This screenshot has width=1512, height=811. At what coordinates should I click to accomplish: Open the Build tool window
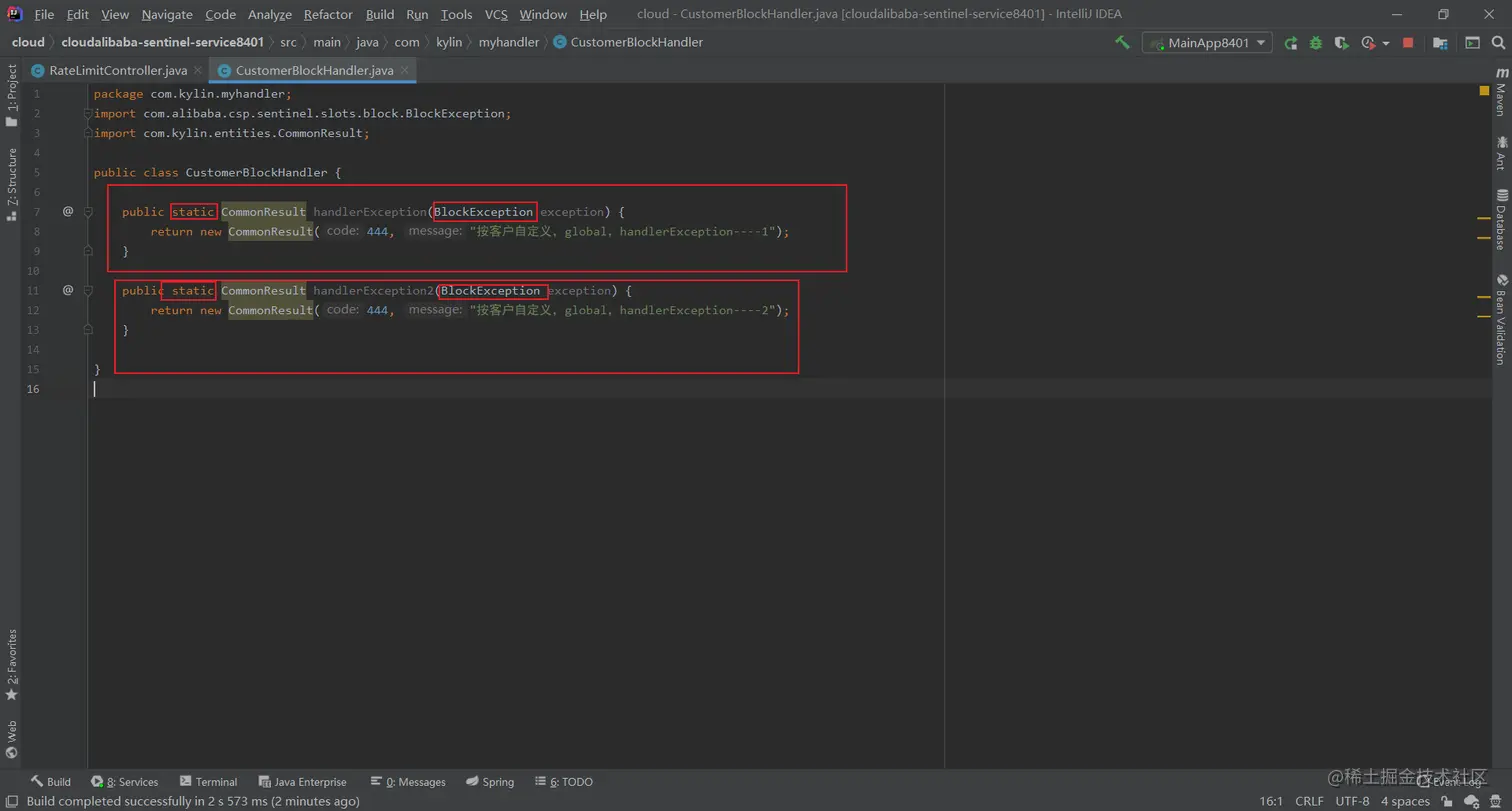coord(50,782)
